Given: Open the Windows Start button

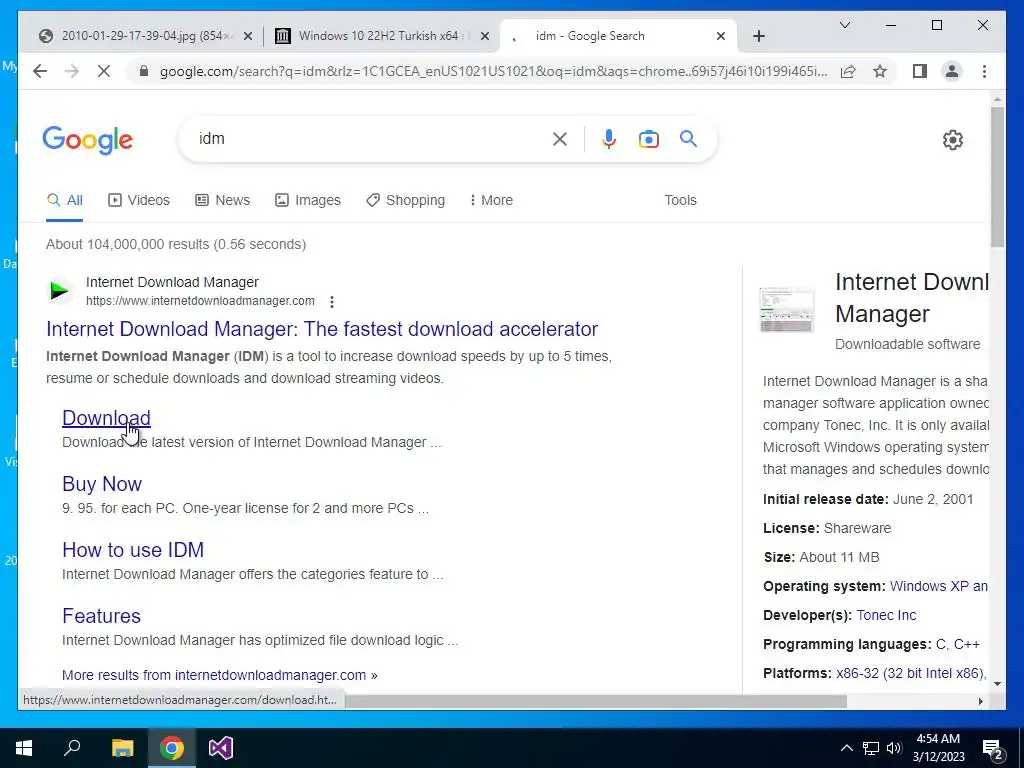Looking at the screenshot, I should [x=24, y=748].
